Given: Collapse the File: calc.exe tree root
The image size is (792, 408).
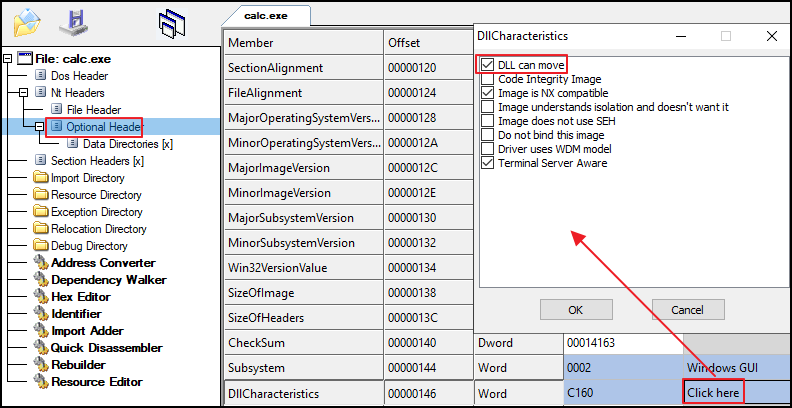Looking at the screenshot, I should pos(8,59).
